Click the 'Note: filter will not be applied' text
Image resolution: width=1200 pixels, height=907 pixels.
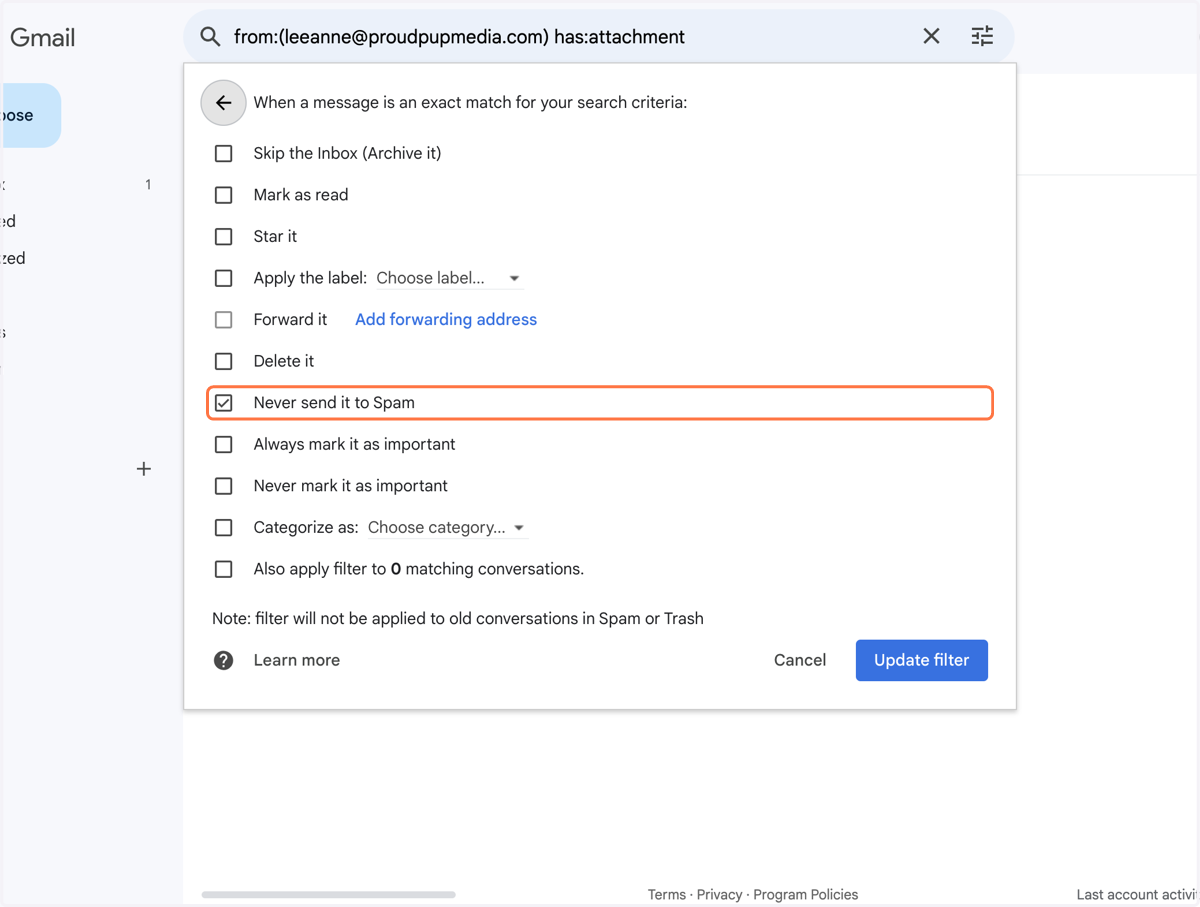[x=458, y=619]
